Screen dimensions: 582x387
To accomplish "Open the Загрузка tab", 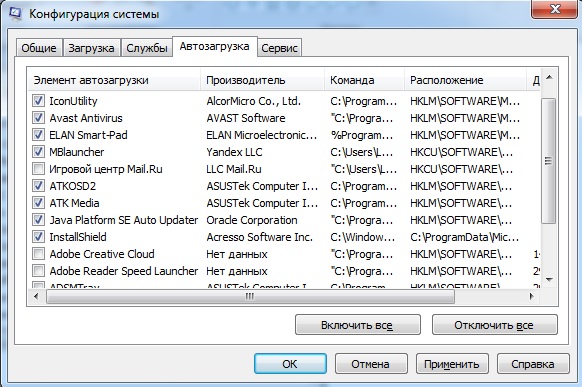I will [91, 48].
